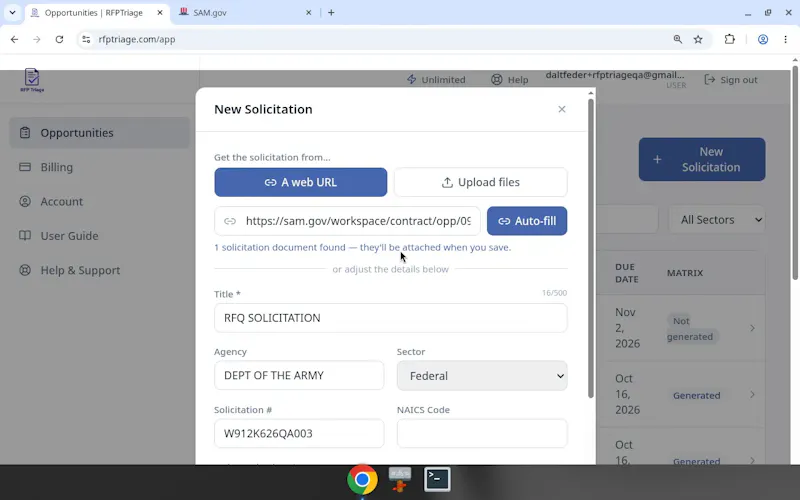Click the site information icon in address bar
The width and height of the screenshot is (800, 500).
(86, 39)
